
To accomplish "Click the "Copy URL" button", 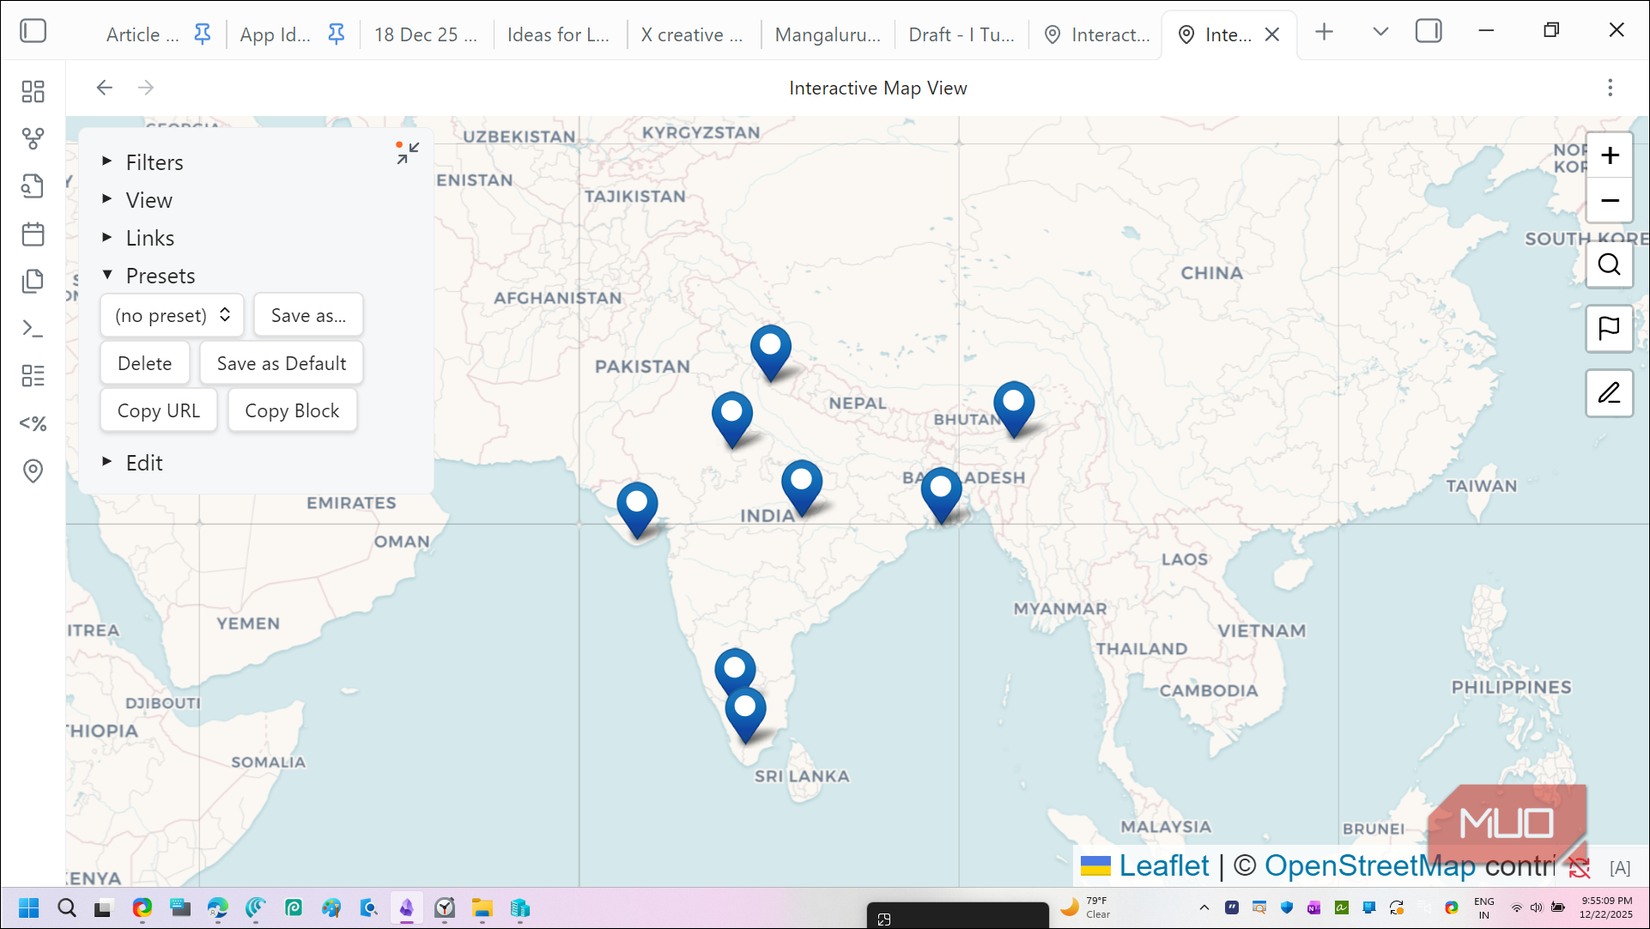I will 158,410.
